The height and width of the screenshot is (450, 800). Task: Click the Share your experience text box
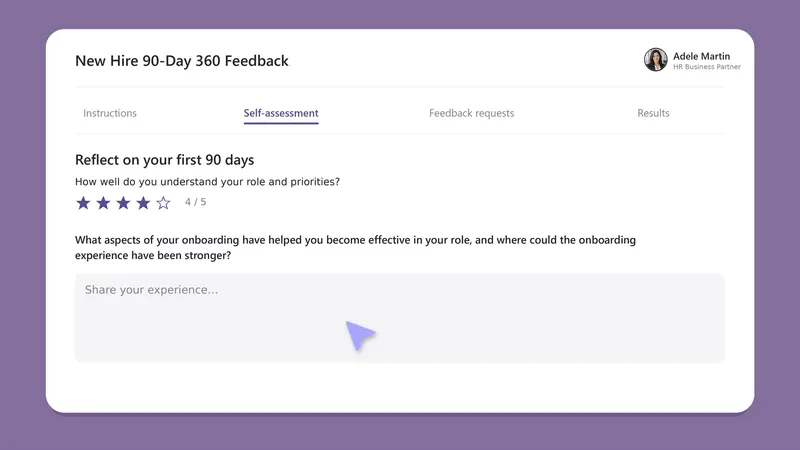pos(400,318)
